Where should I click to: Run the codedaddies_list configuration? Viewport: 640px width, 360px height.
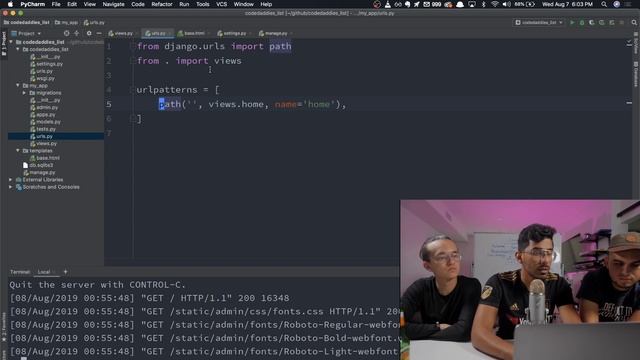tap(572, 22)
